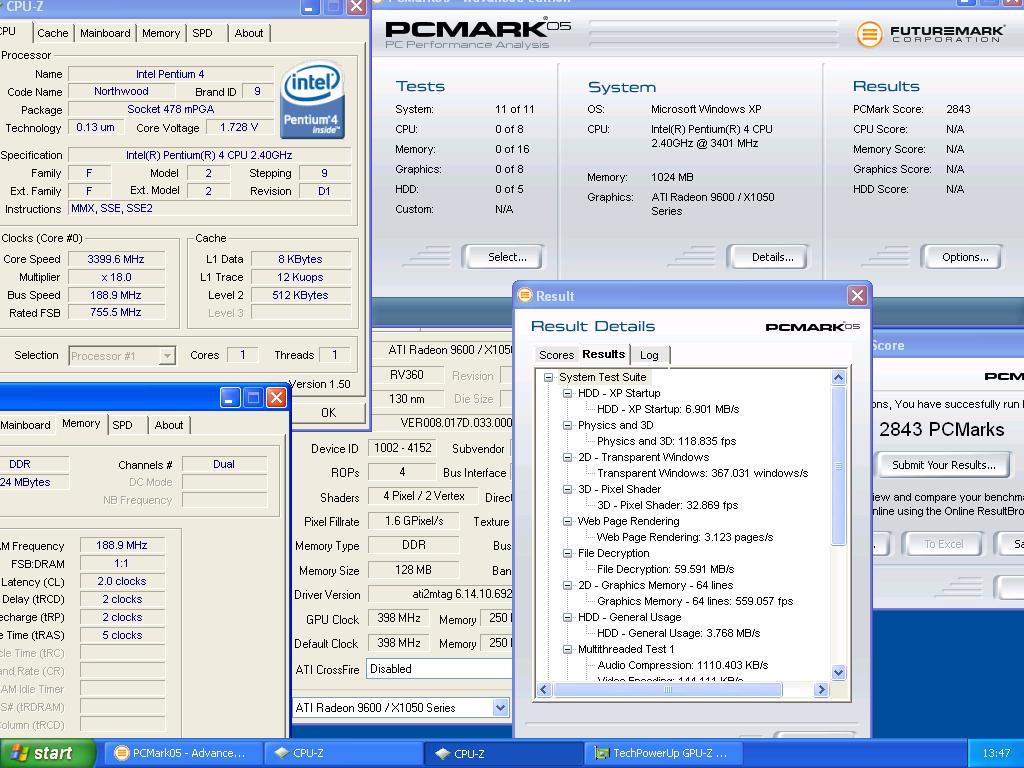Close the Result dialog

[857, 296]
